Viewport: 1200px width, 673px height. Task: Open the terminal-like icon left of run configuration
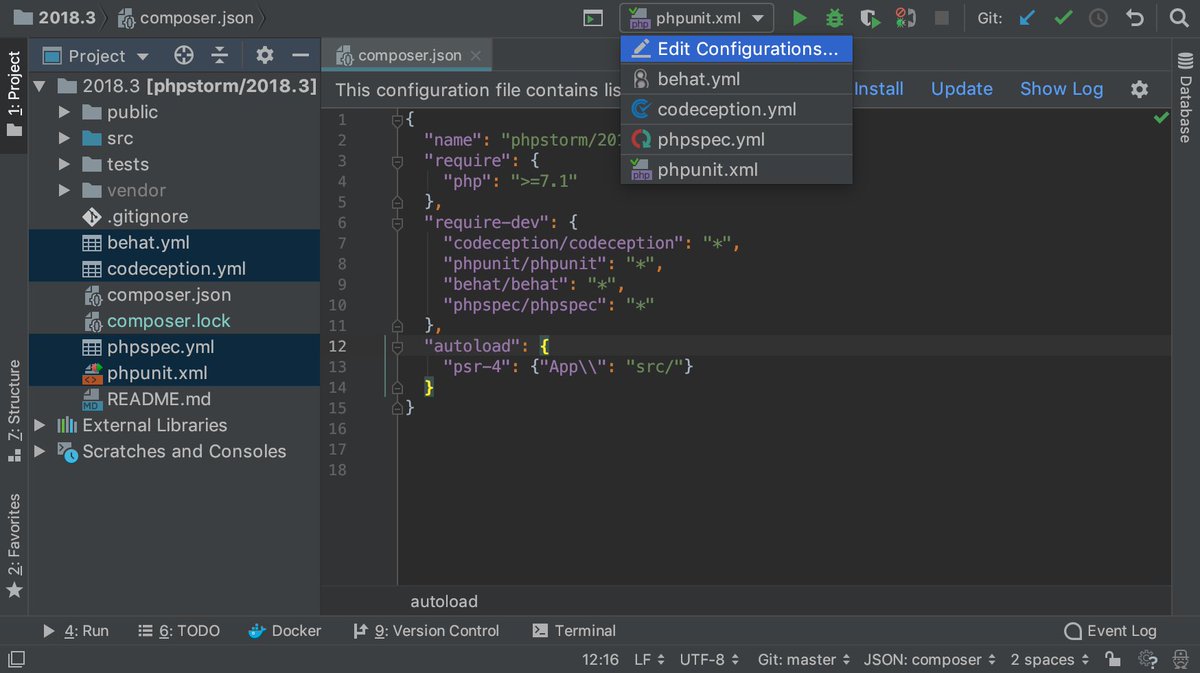click(x=594, y=18)
